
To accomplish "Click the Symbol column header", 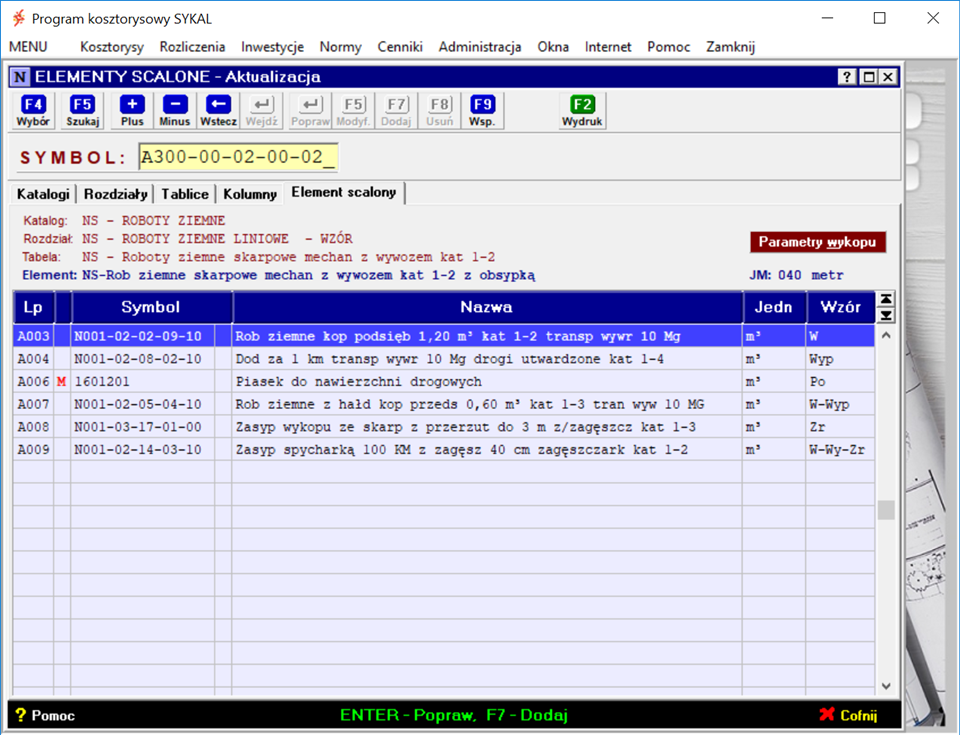I will pyautogui.click(x=151, y=307).
